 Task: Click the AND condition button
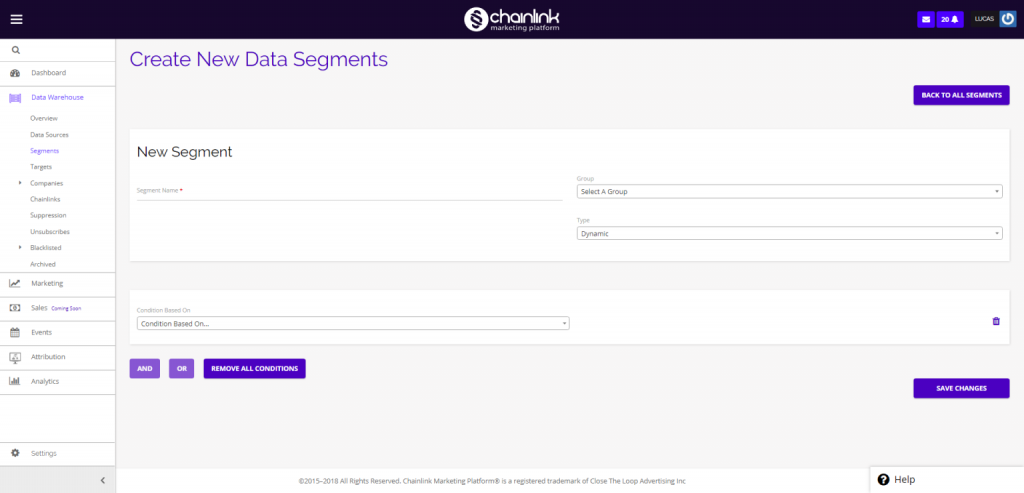(x=144, y=368)
